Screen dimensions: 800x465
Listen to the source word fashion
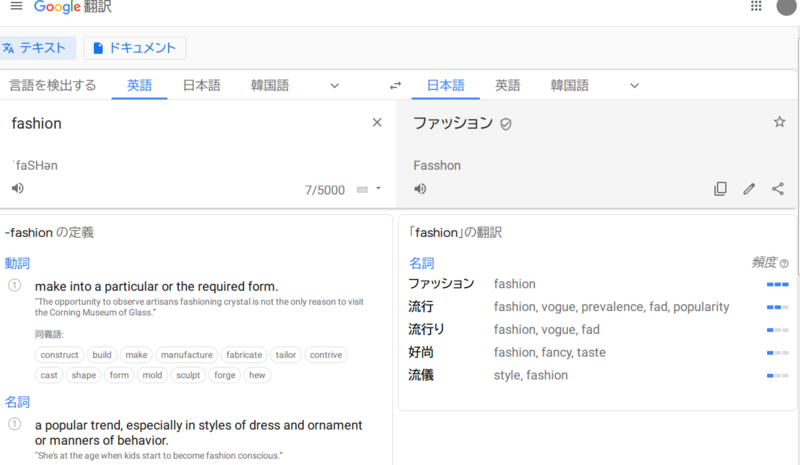(x=18, y=188)
